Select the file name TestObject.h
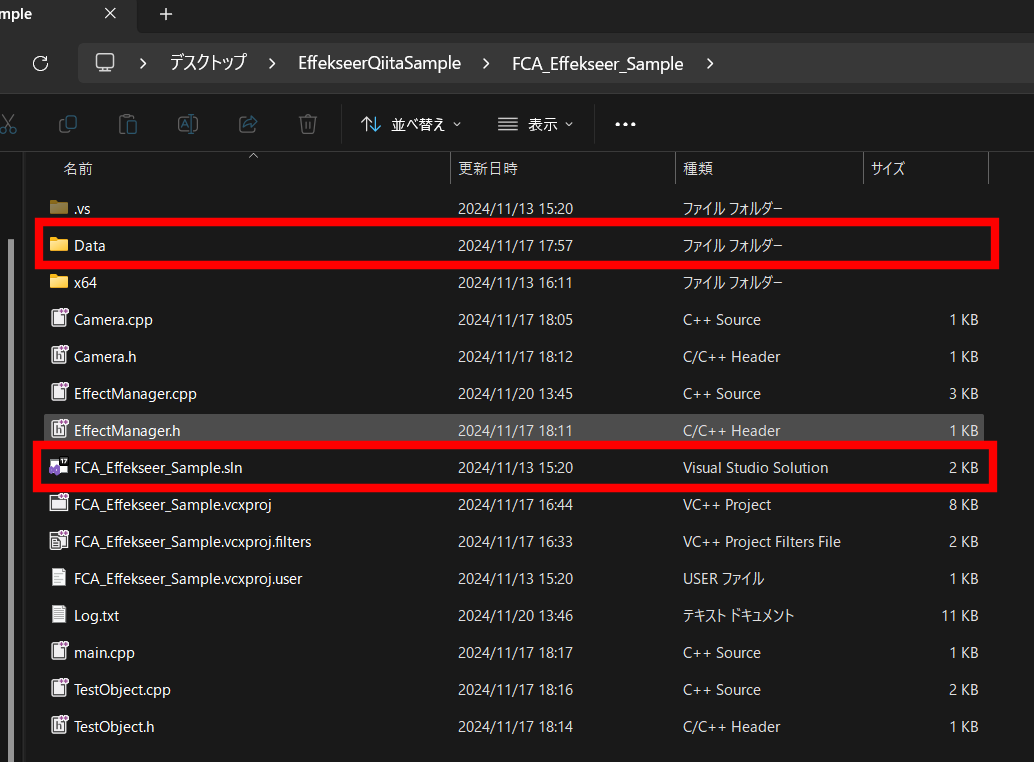1034x762 pixels. tap(114, 726)
